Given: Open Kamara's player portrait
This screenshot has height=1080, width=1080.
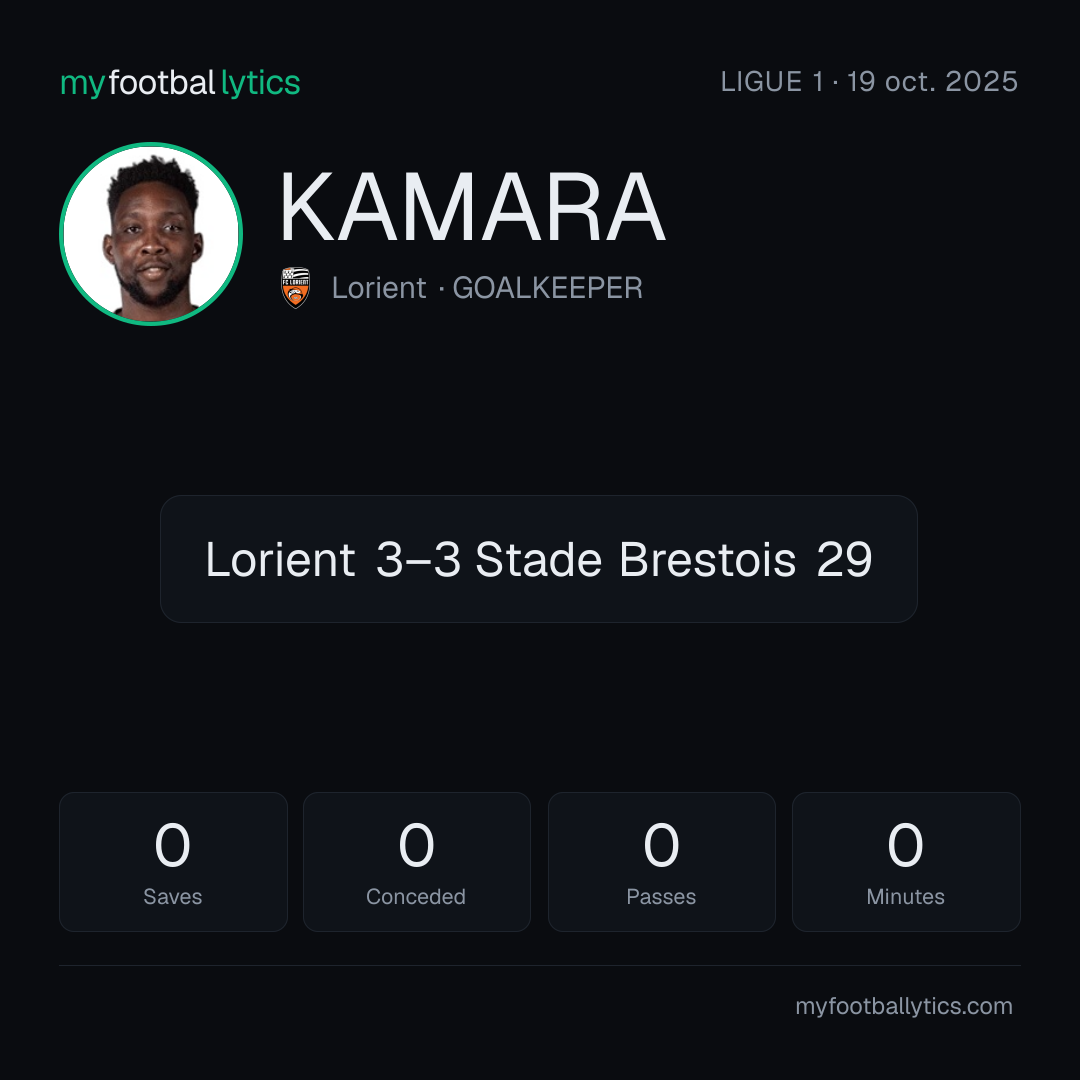Looking at the screenshot, I should (151, 233).
